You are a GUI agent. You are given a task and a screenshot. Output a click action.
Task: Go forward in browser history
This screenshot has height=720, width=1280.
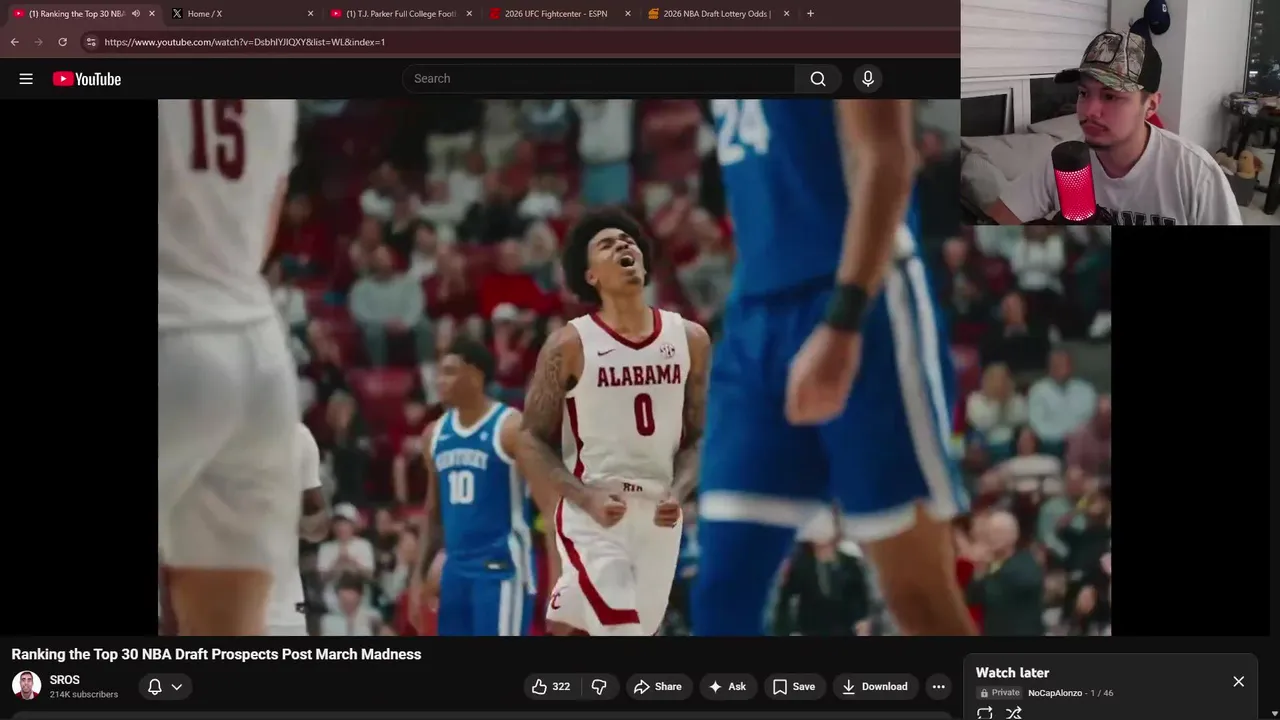point(38,42)
